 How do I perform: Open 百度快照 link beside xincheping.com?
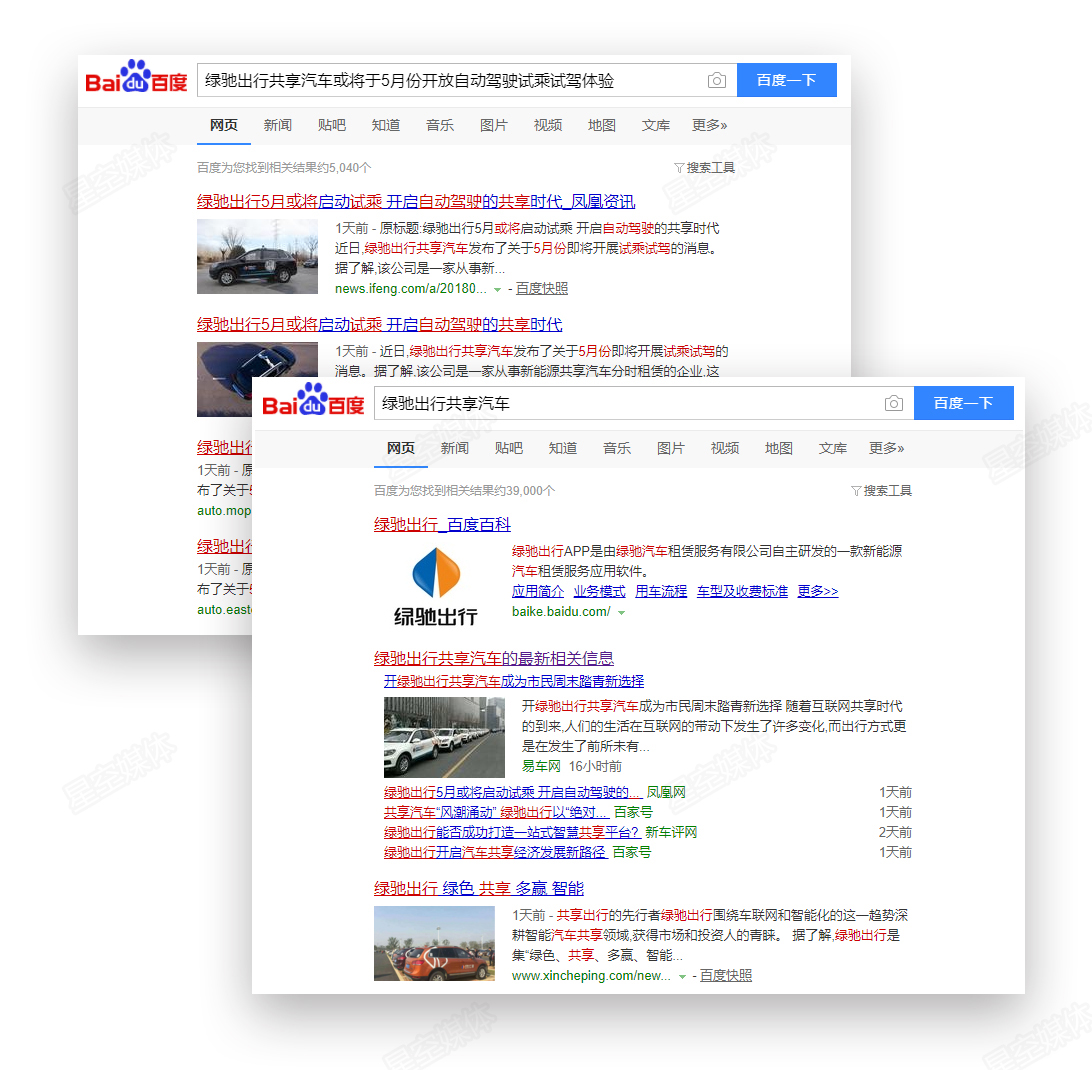tap(726, 976)
